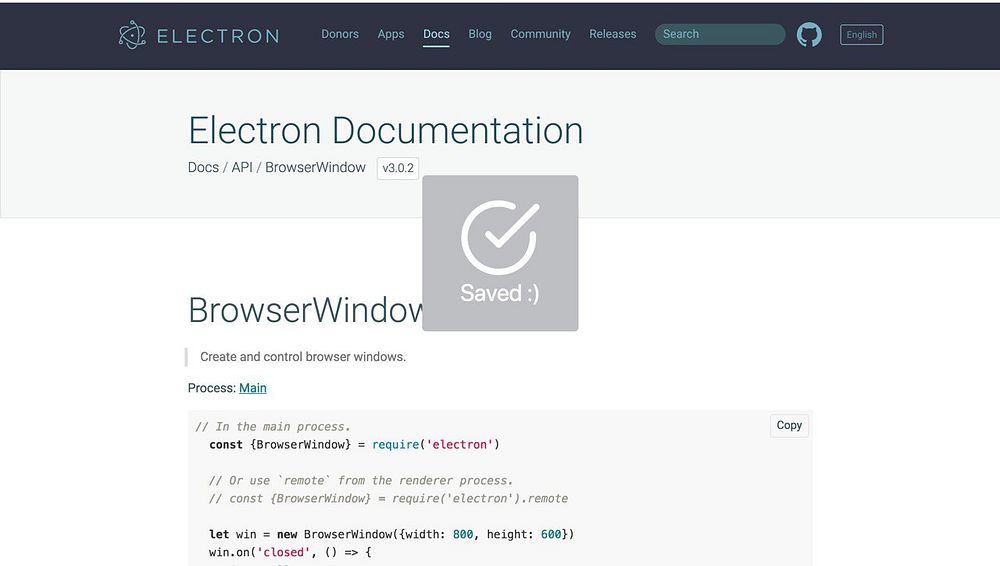
Task: Click the win.on('closed') code line
Action: coord(290,552)
